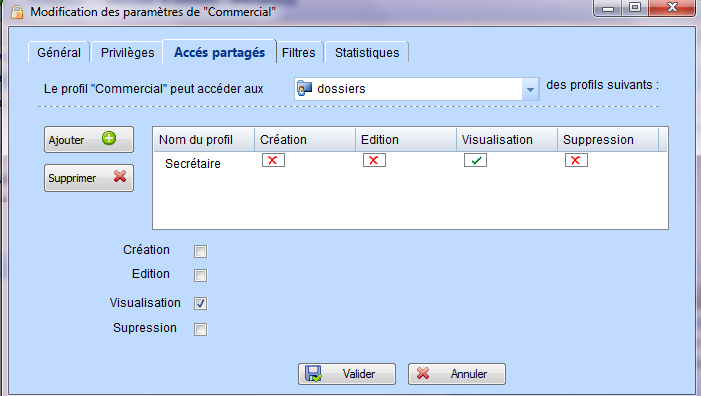Close the Modification des paramètres window
Screen dimensions: 701x396
pyautogui.click(x=672, y=8)
